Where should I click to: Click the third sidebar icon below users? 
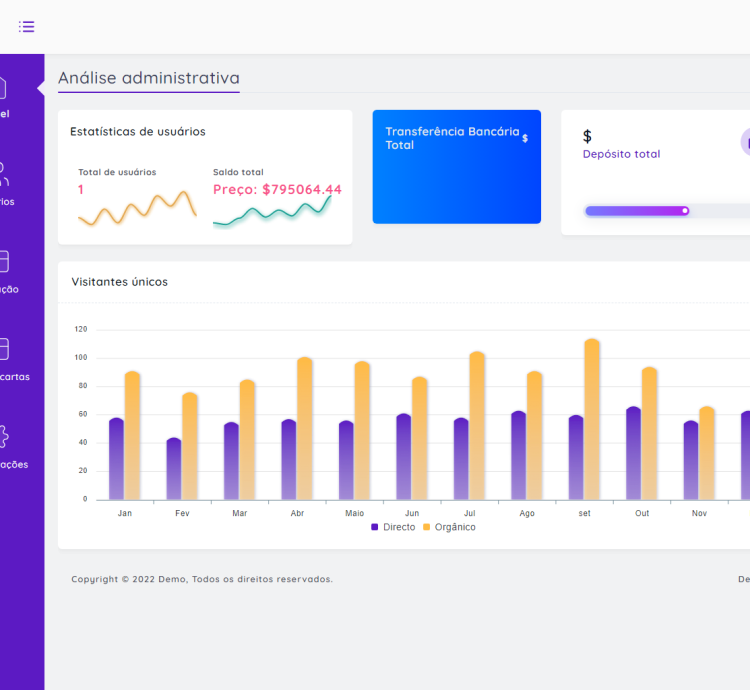[x=2, y=261]
